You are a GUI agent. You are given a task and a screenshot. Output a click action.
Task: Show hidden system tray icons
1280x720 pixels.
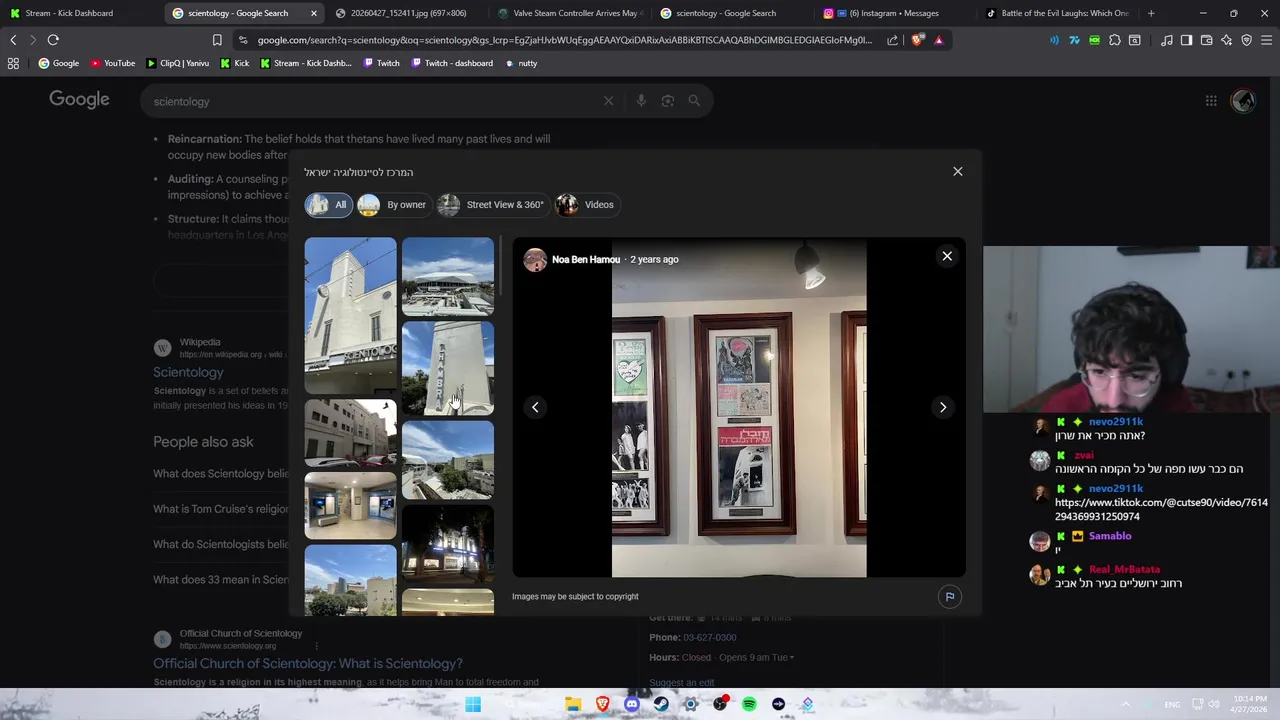1125,704
